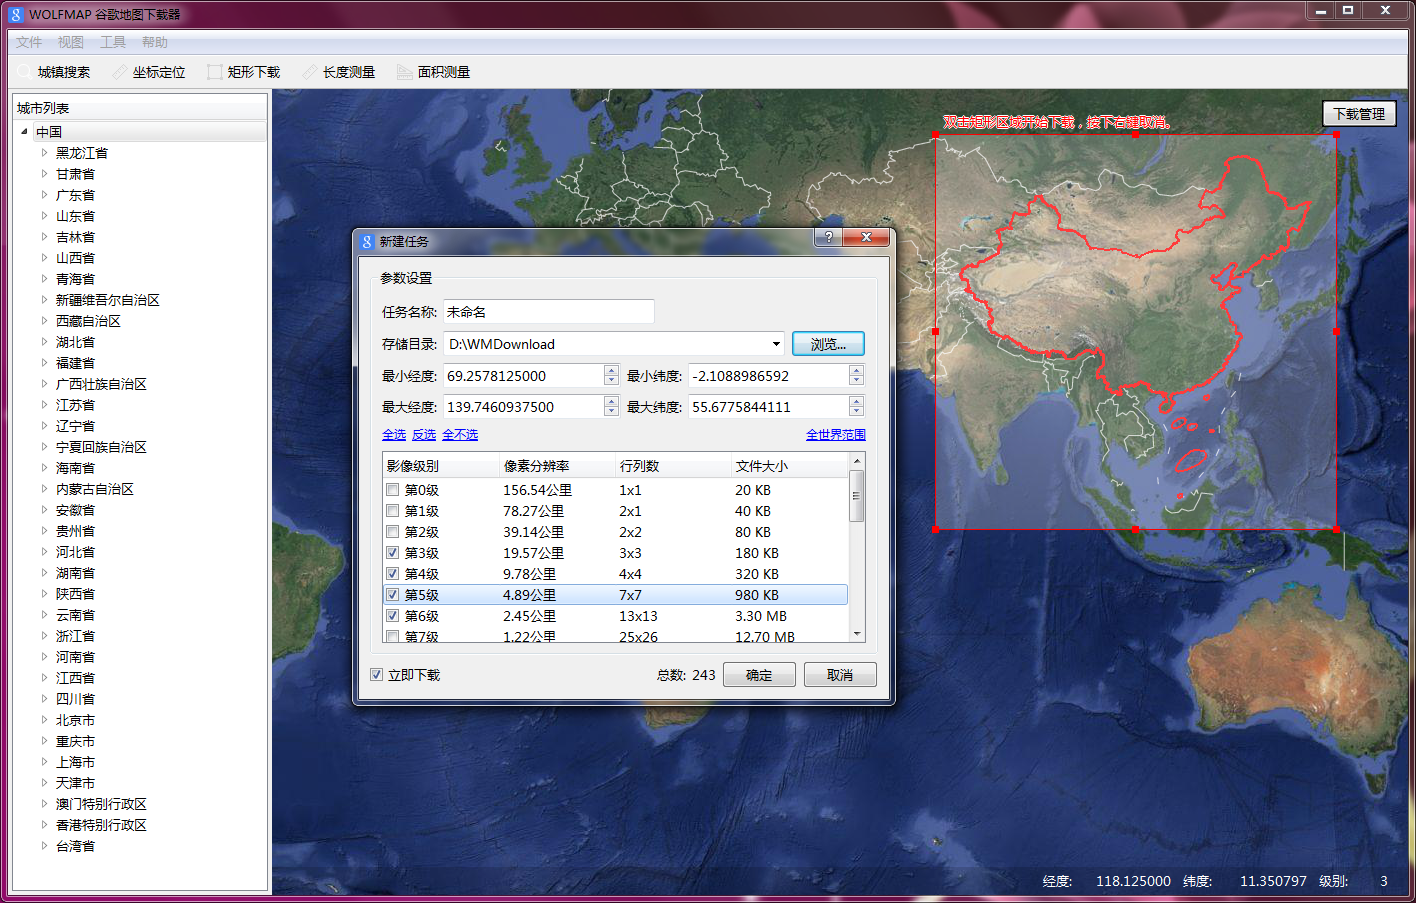Screen dimensions: 1416x903
Task: Open the 帮助 menu
Action: (155, 42)
